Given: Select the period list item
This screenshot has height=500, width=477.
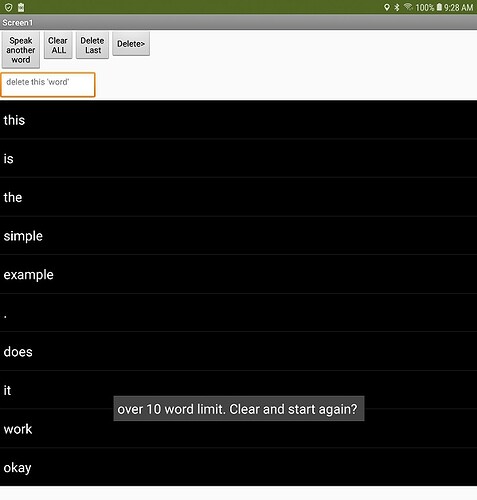Looking at the screenshot, I should pyautogui.click(x=238, y=313).
